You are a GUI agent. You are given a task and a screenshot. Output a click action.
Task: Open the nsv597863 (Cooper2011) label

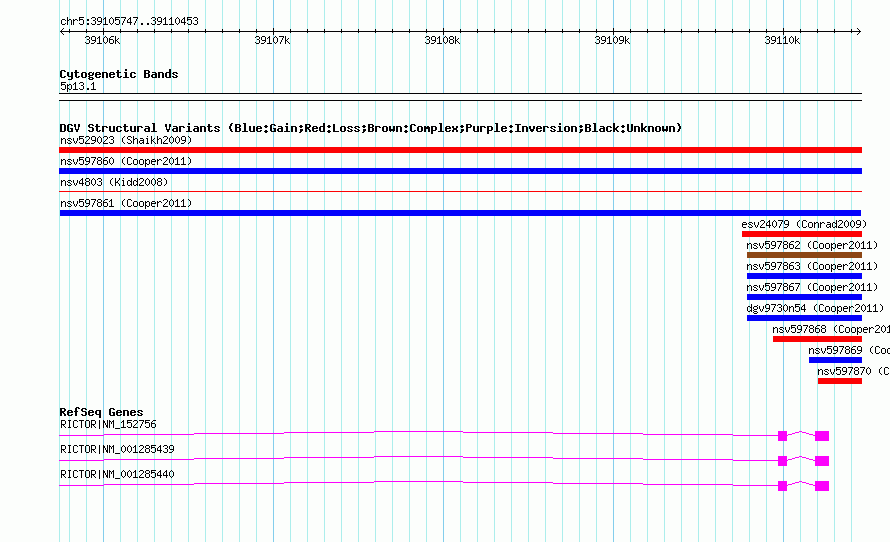(x=812, y=266)
